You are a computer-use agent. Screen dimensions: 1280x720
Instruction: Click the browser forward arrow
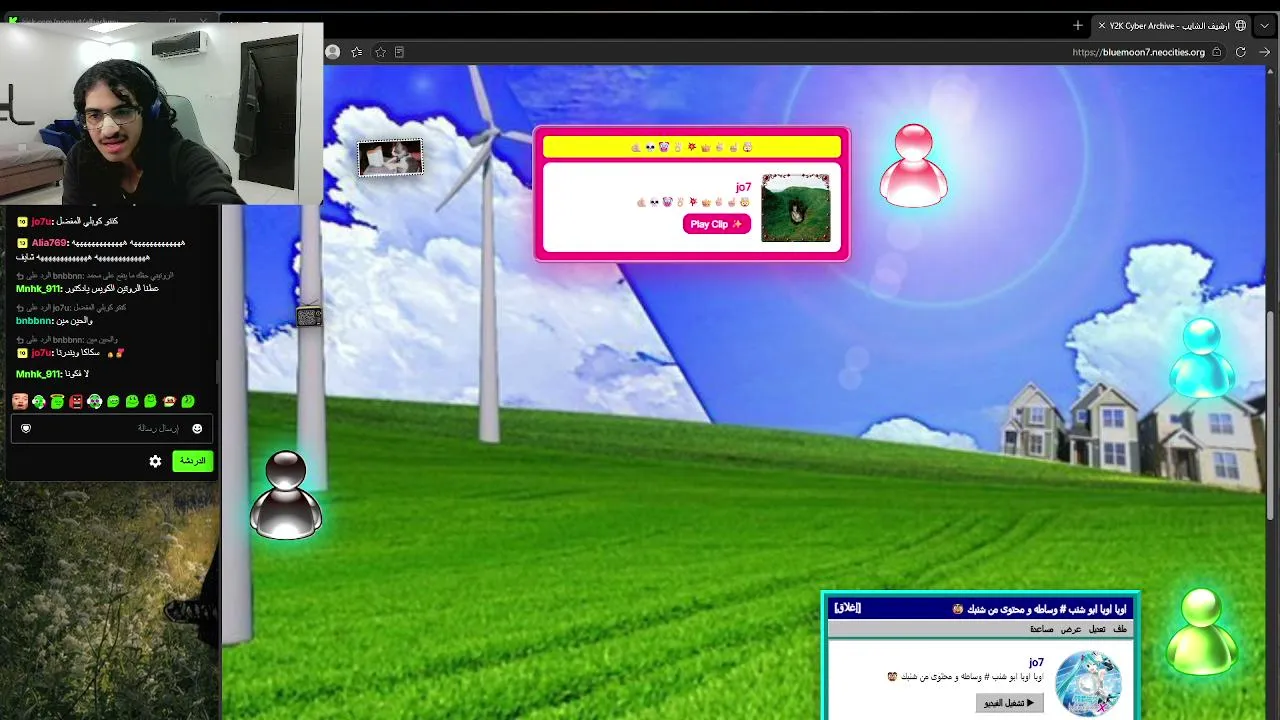coord(1265,52)
